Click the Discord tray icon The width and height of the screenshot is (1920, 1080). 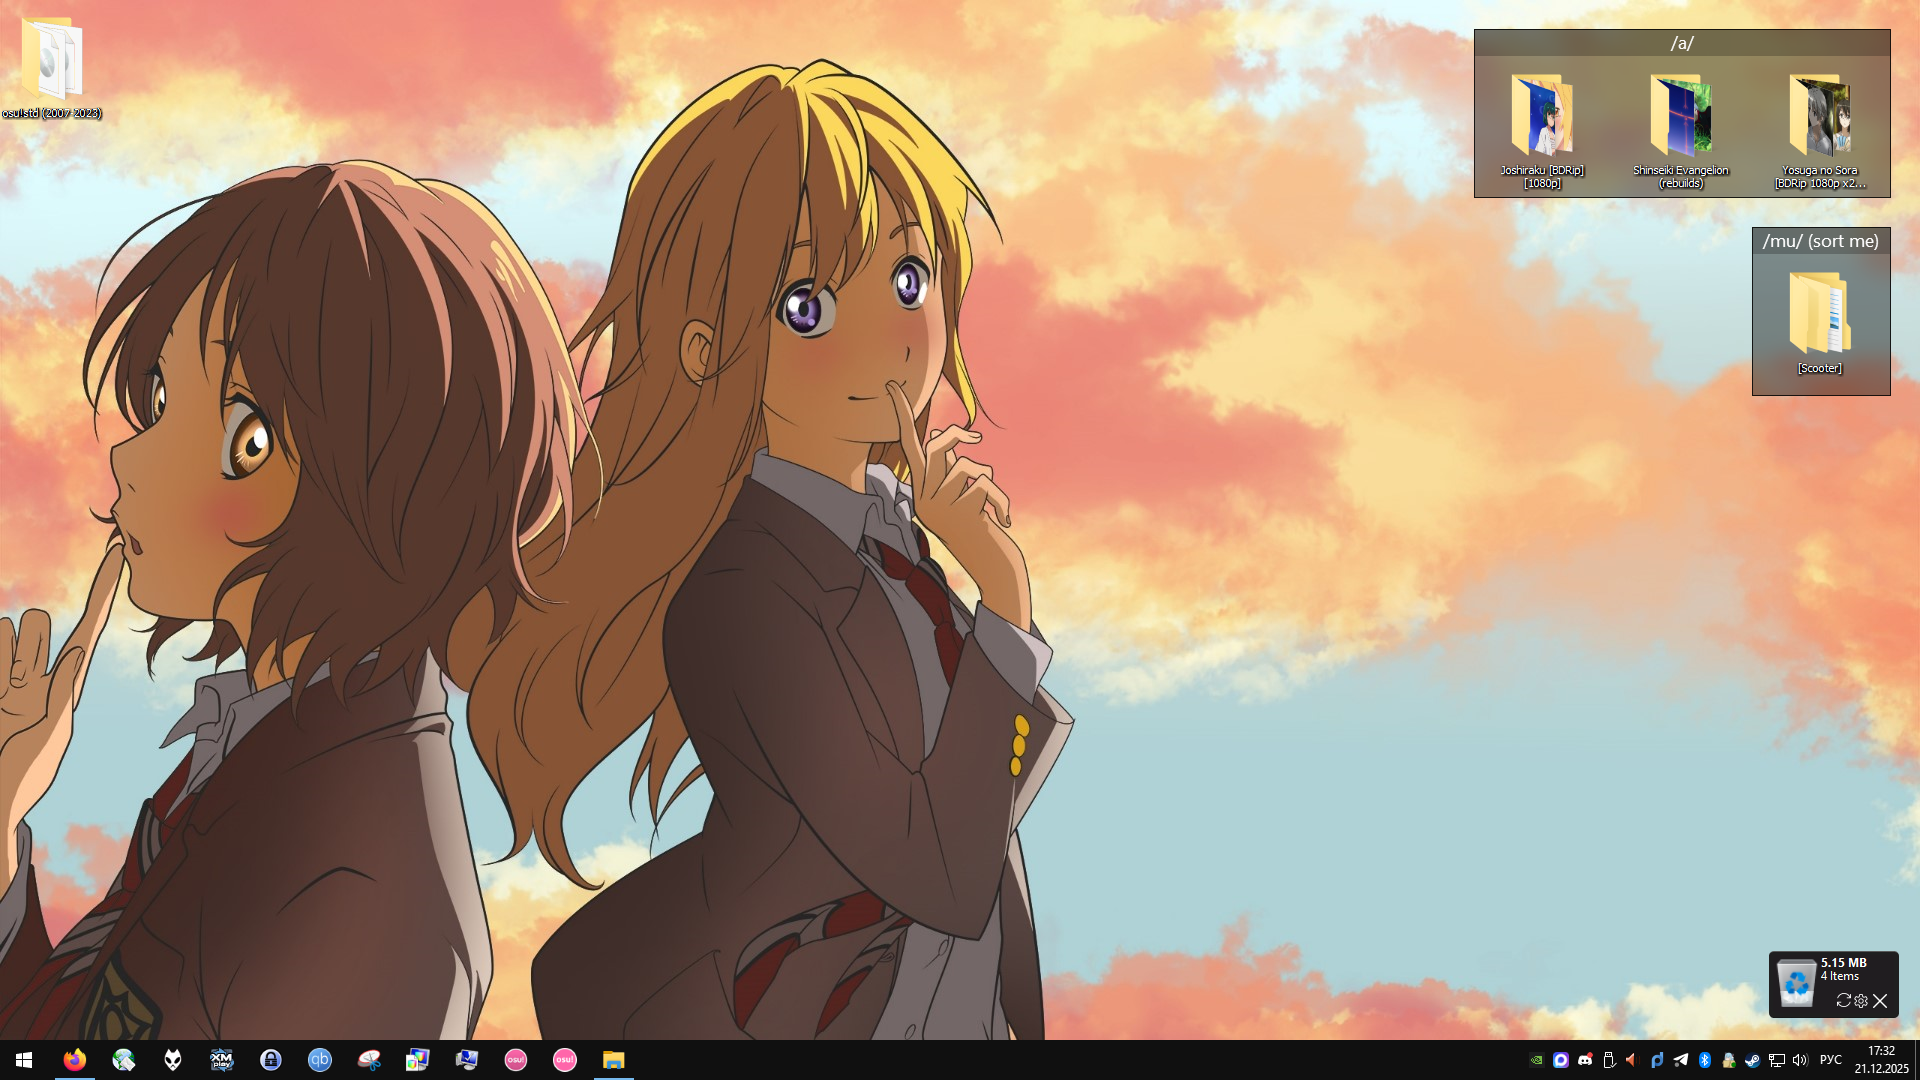coord(1585,1060)
